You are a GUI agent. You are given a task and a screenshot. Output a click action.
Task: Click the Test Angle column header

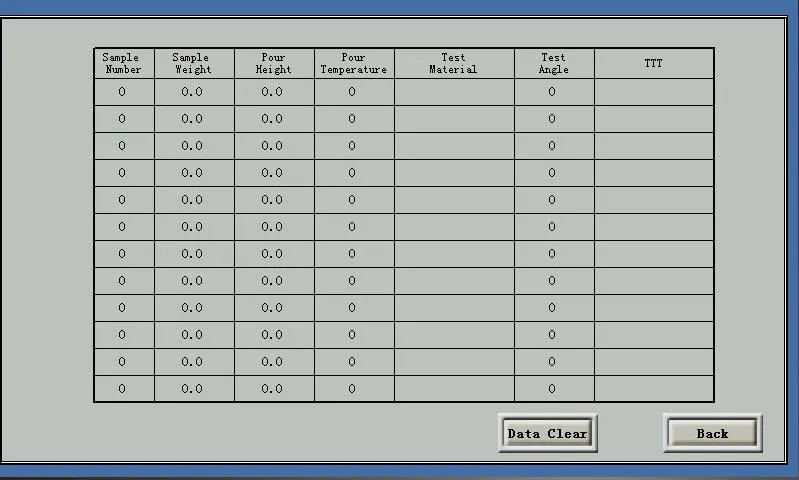[x=553, y=64]
